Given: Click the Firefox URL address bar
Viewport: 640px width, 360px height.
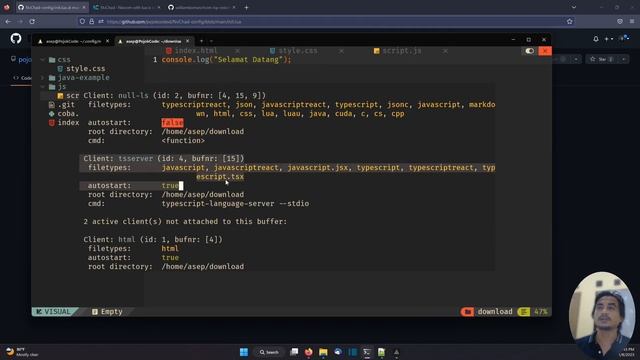Looking at the screenshot, I should coord(327,21).
